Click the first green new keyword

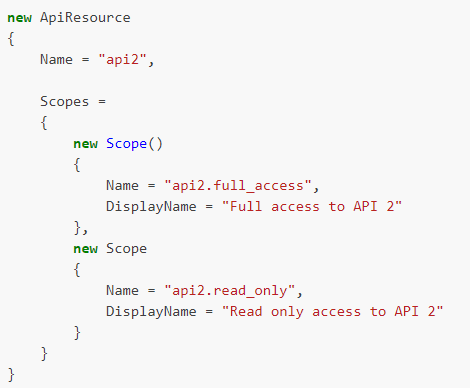pyautogui.click(x=19, y=18)
